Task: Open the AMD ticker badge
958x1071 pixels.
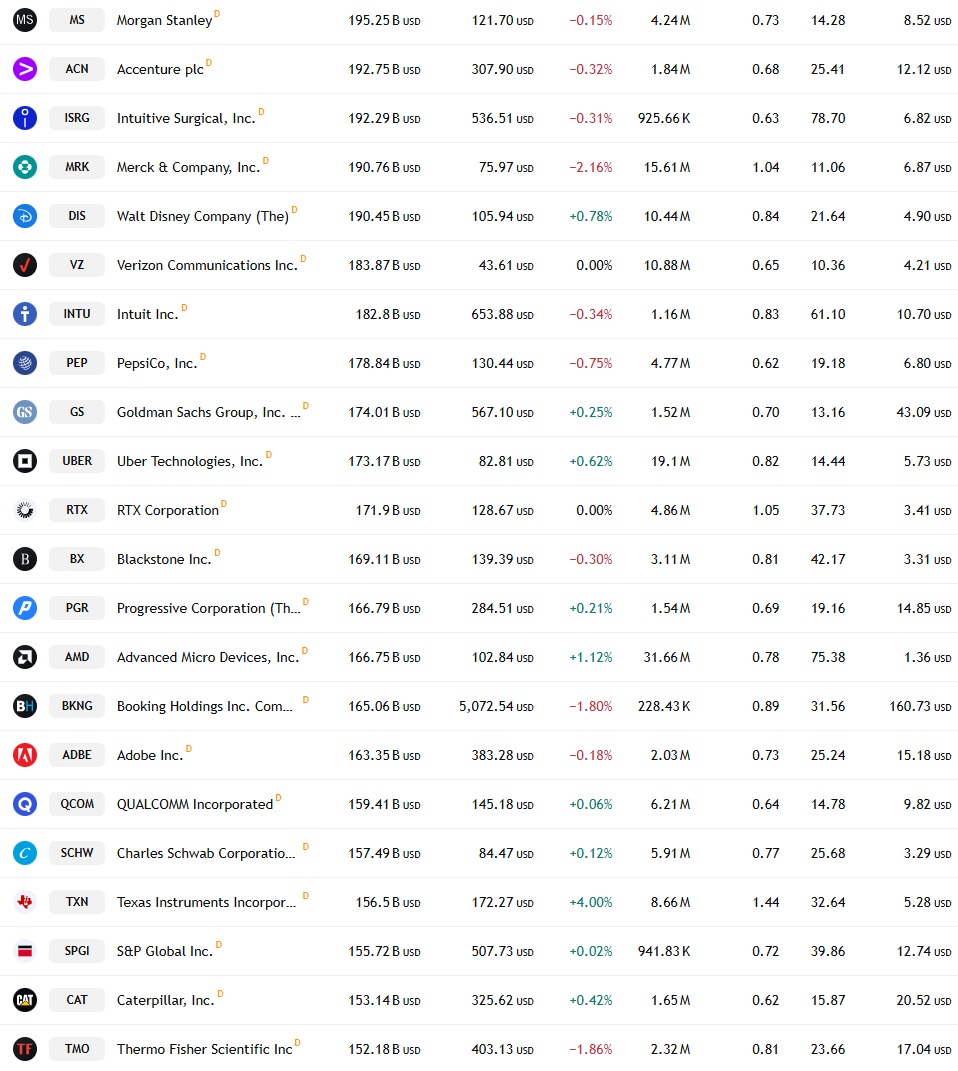Action: 77,657
